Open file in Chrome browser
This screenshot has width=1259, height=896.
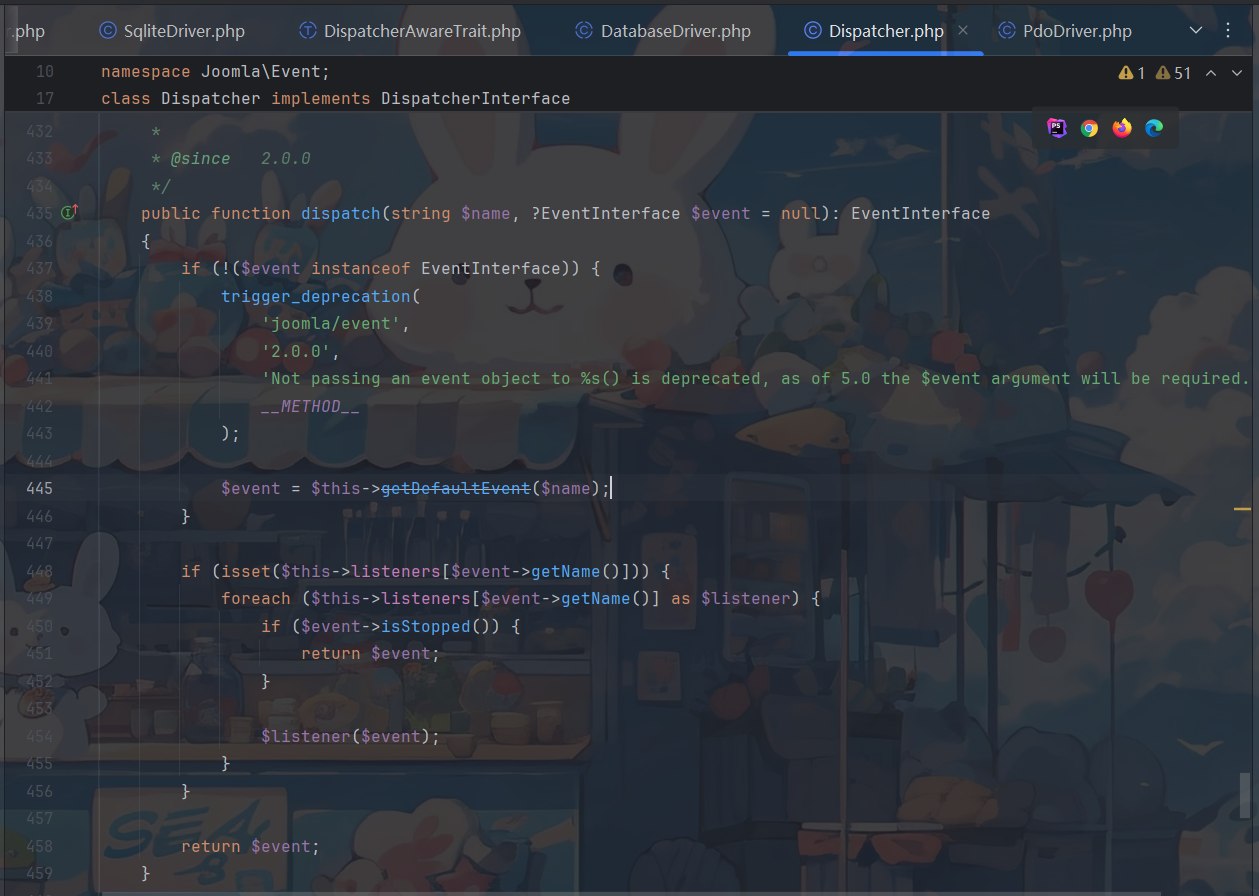[1089, 128]
